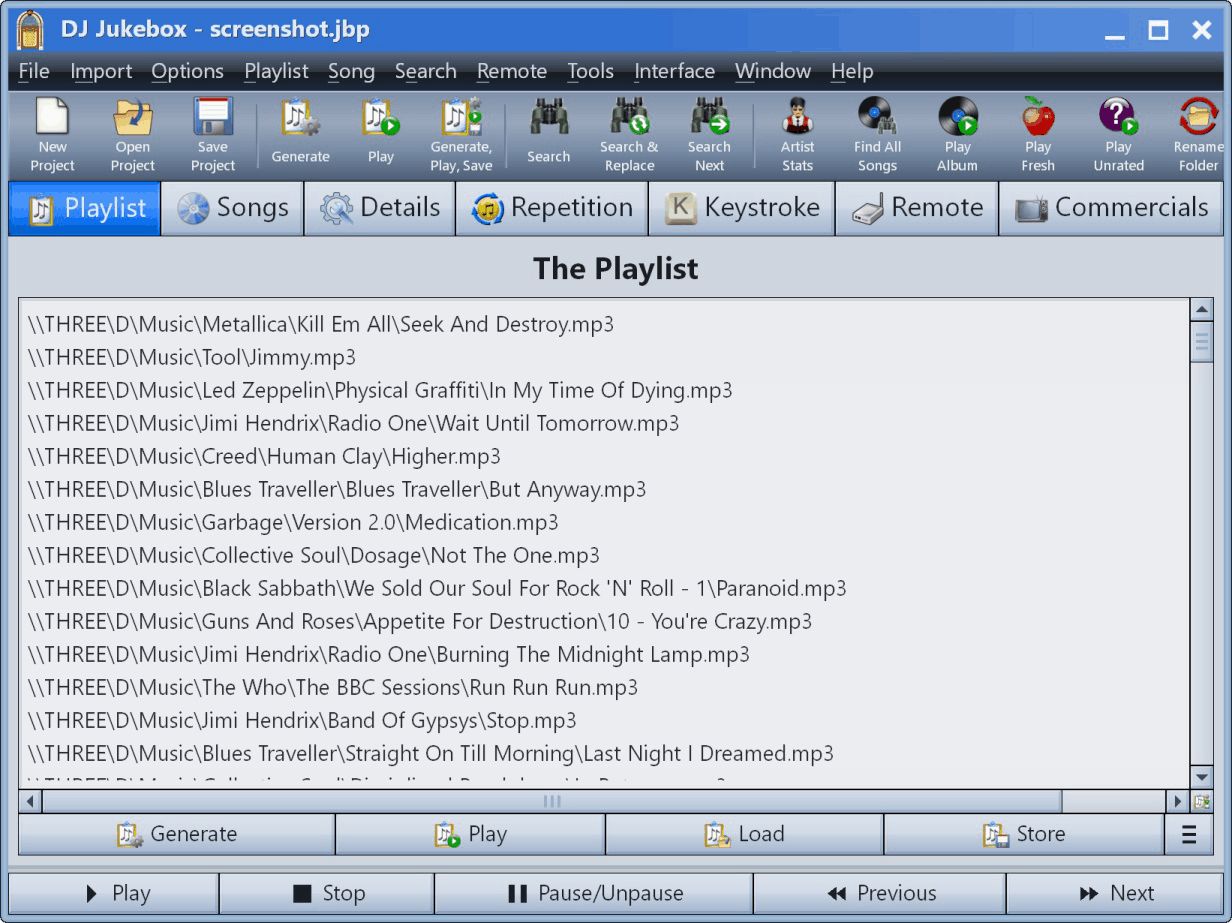The height and width of the screenshot is (923, 1232).
Task: Click the Play button below the playlist list
Action: point(470,834)
